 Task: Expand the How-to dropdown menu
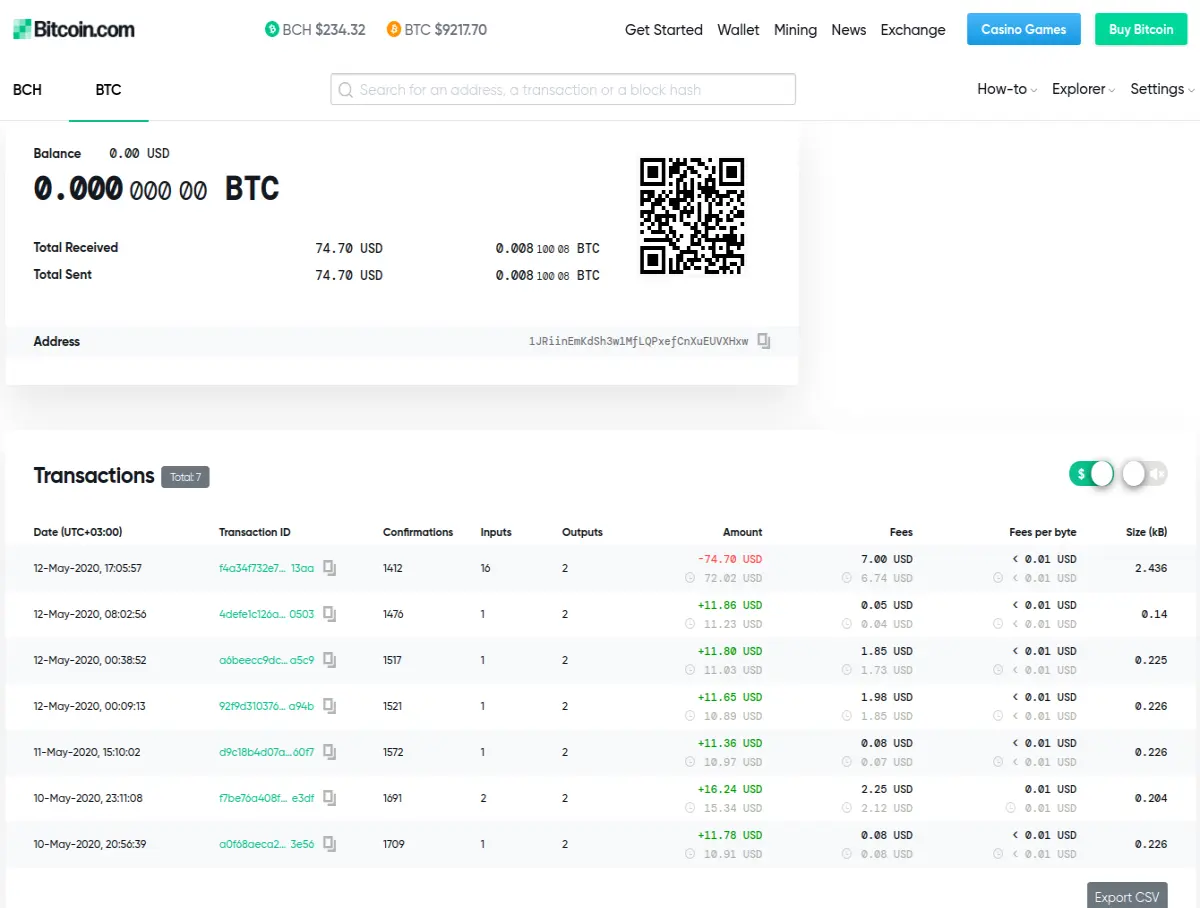coord(1007,89)
